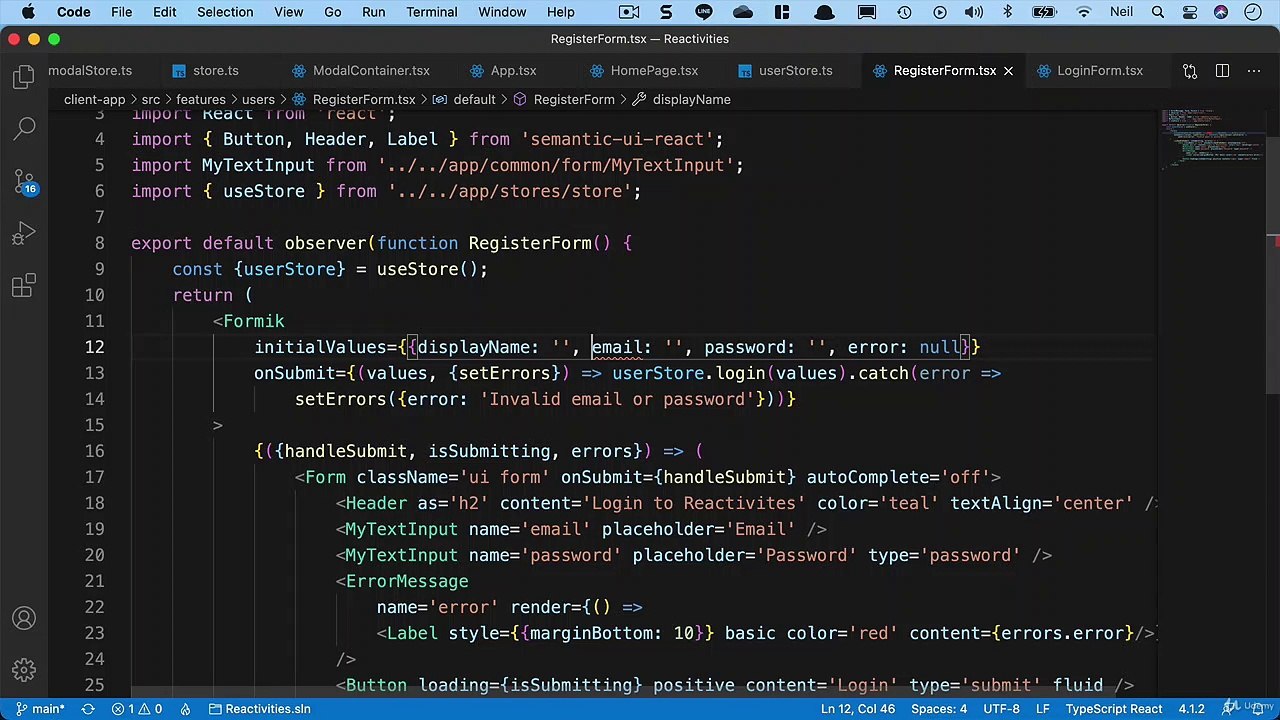Click the Battery icon in menu bar
The width and height of the screenshot is (1280, 720).
1044,12
